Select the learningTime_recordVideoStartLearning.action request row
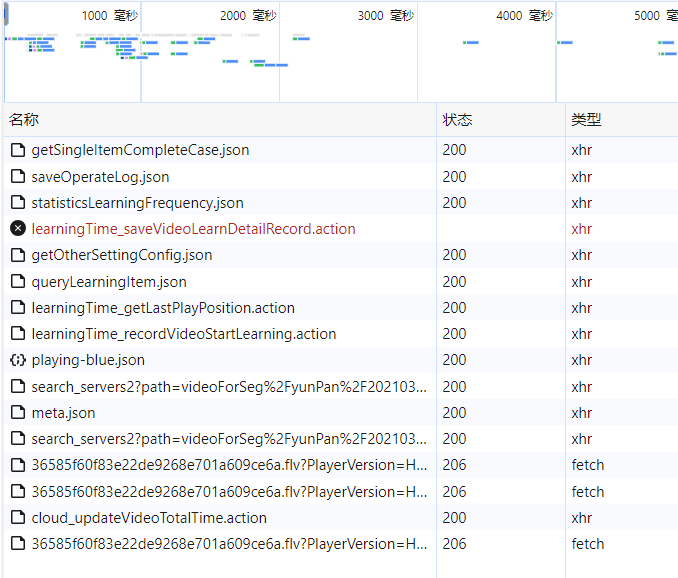 (x=183, y=334)
